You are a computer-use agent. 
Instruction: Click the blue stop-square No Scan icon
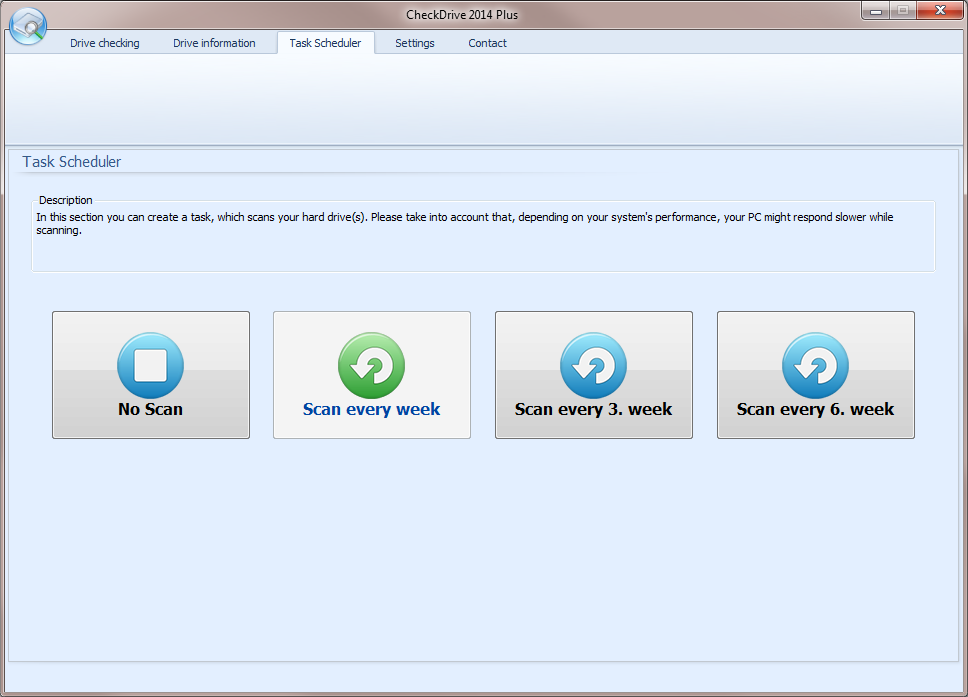[151, 365]
